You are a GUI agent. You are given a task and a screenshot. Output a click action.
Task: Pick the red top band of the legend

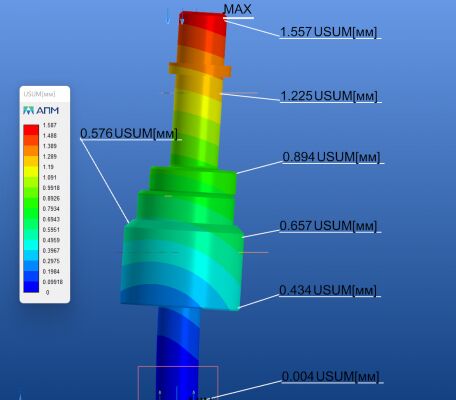[31, 130]
